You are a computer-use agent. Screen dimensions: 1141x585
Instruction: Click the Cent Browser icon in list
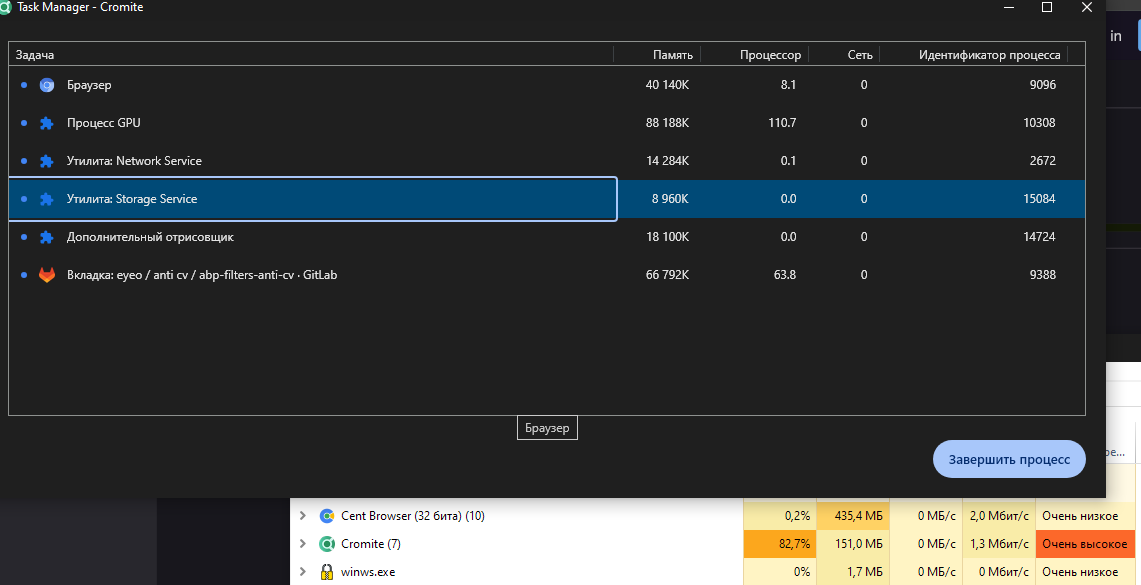click(x=326, y=516)
